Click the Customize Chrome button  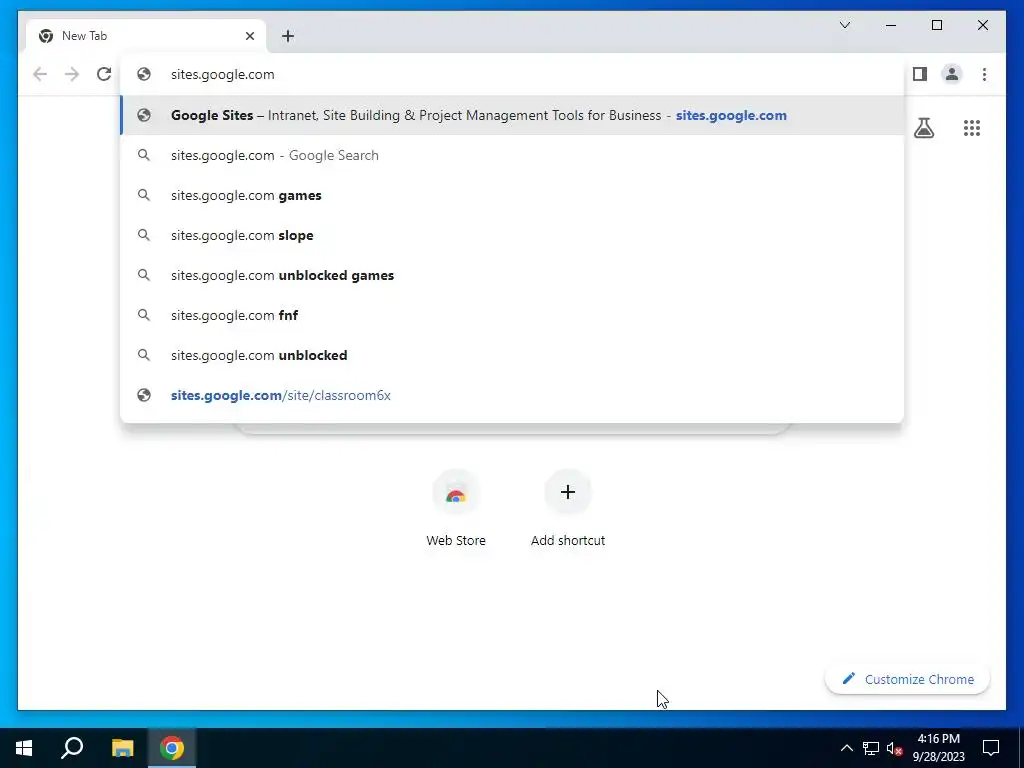point(907,679)
